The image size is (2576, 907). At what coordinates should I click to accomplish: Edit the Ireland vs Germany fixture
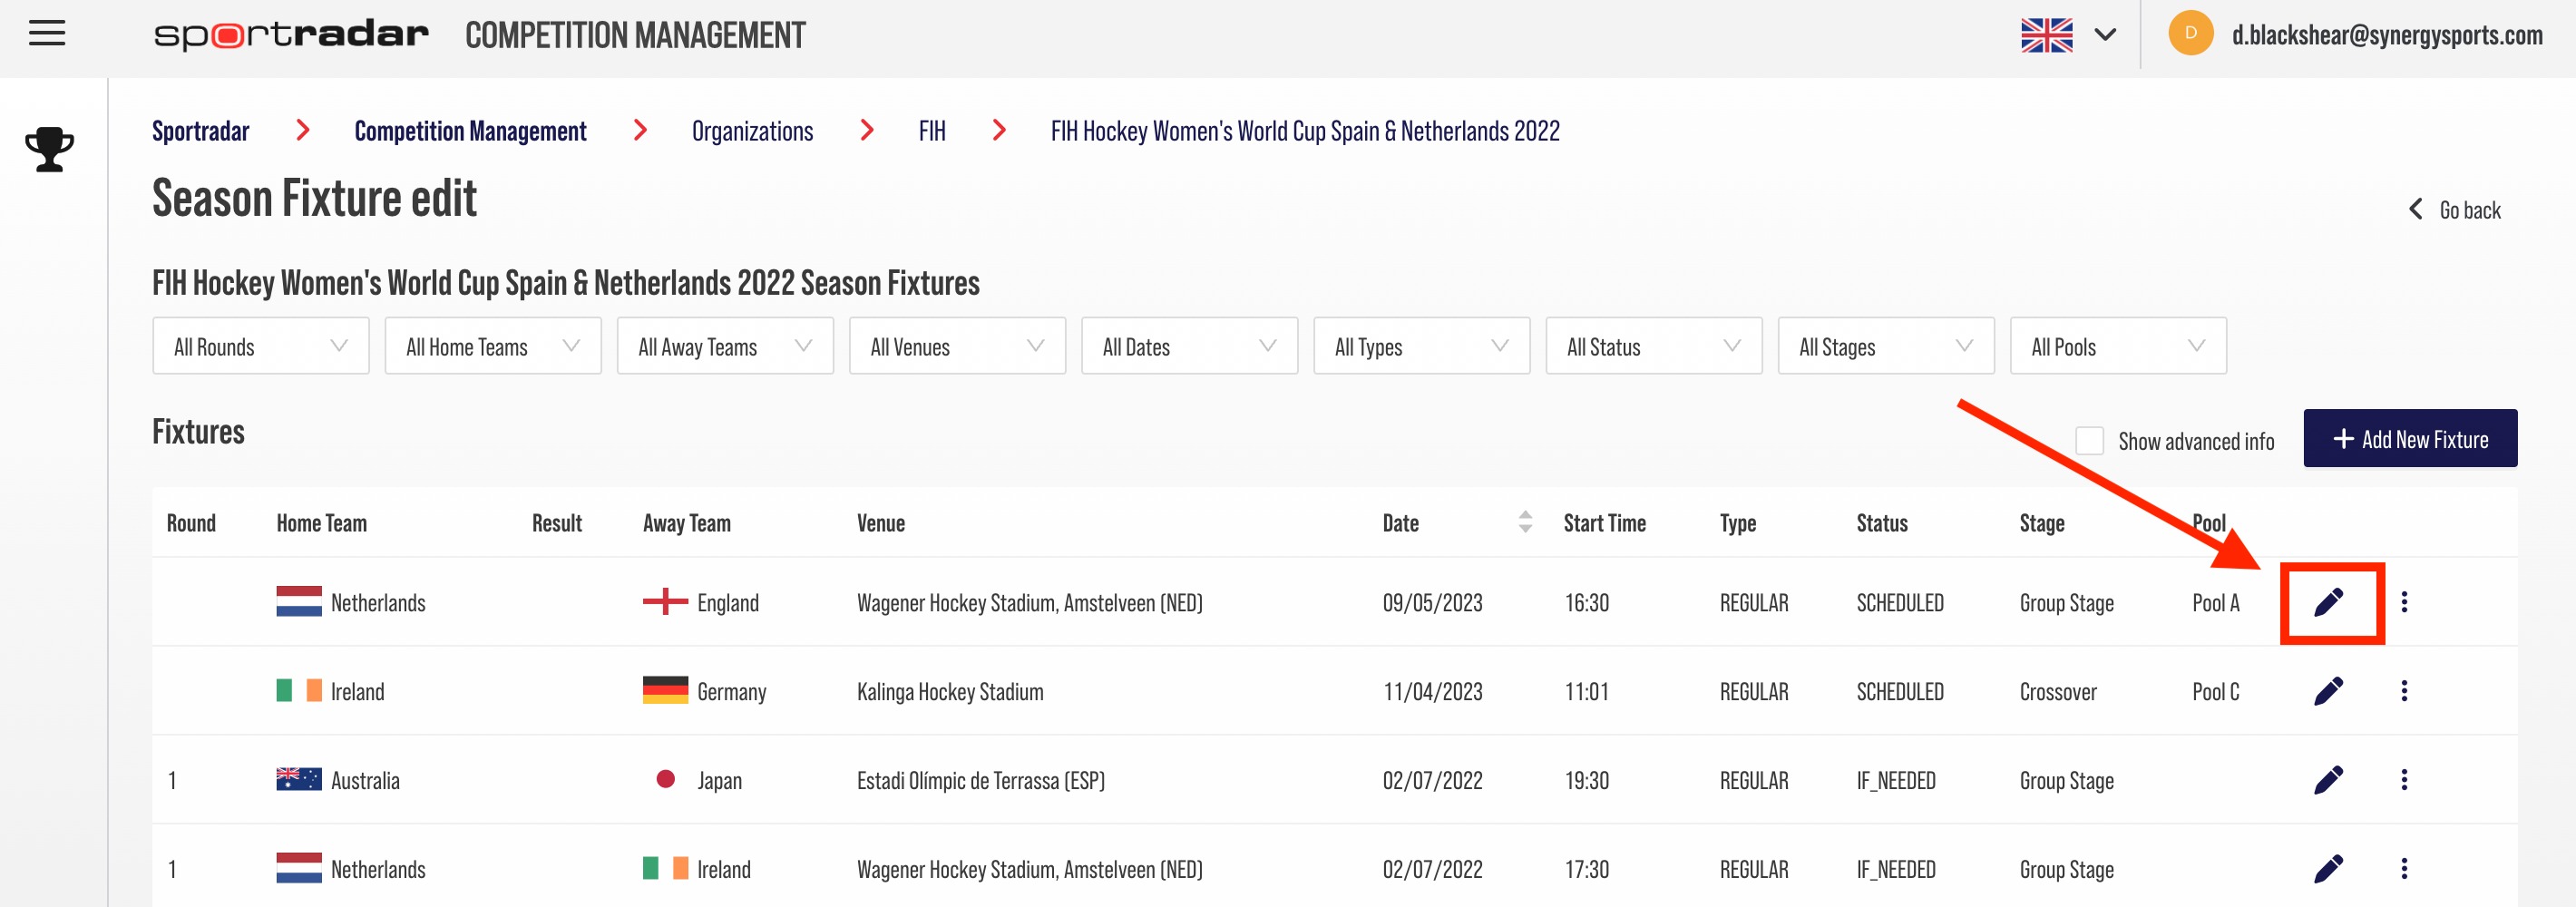pos(2328,691)
